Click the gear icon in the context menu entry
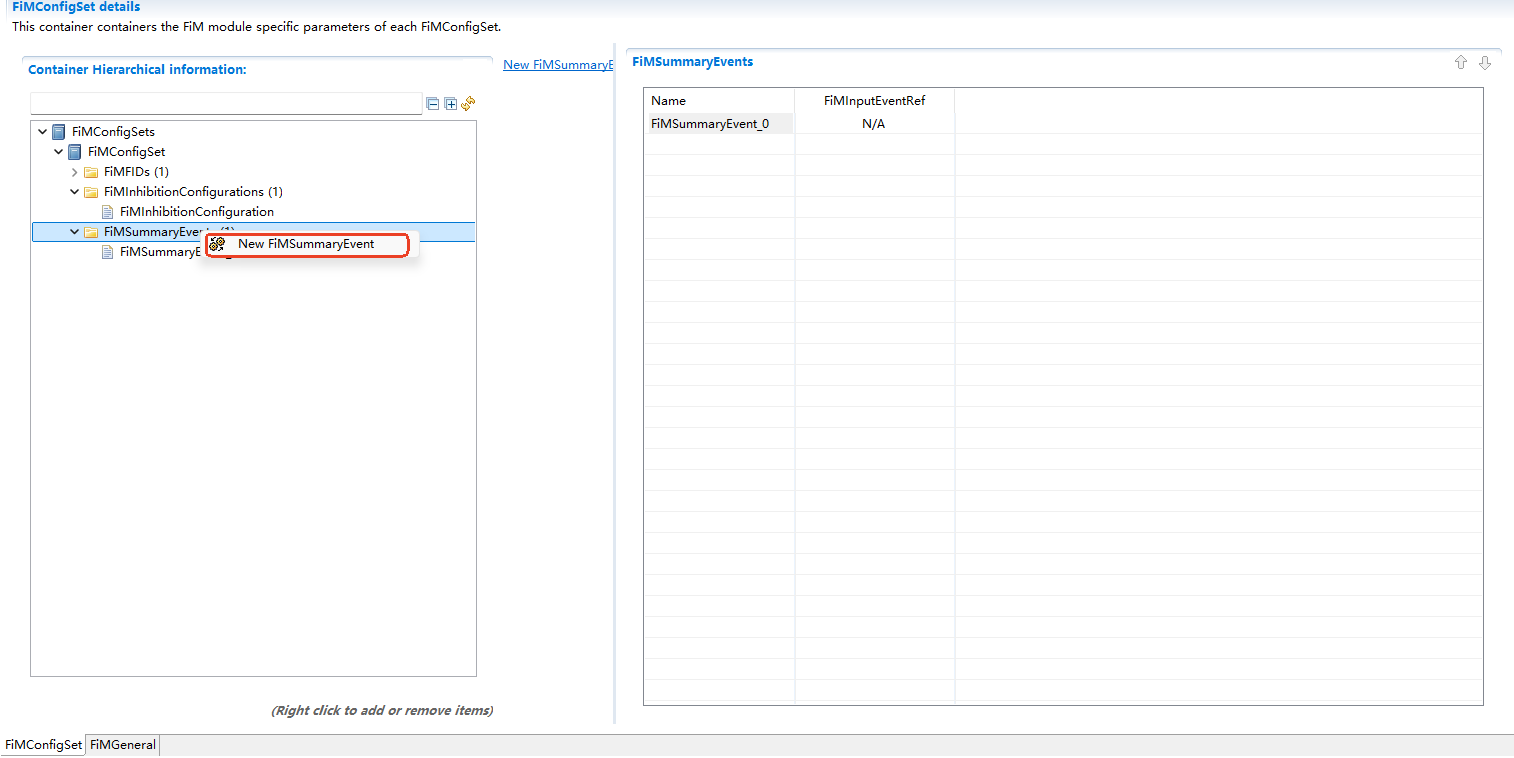This screenshot has width=1514, height=758. pos(217,243)
